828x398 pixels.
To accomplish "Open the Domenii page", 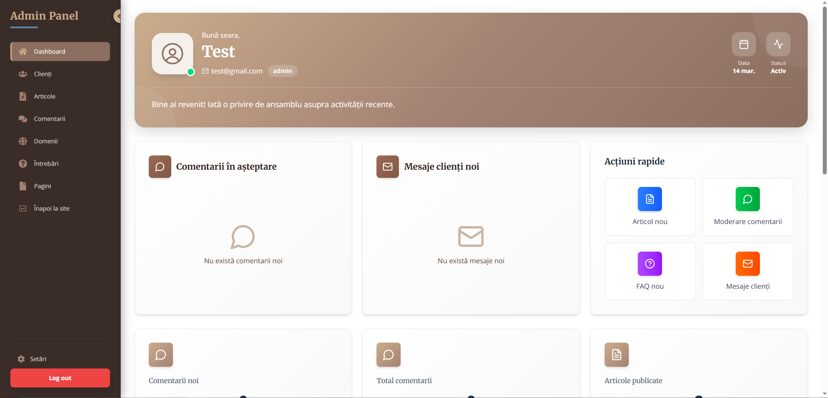I will click(x=60, y=141).
